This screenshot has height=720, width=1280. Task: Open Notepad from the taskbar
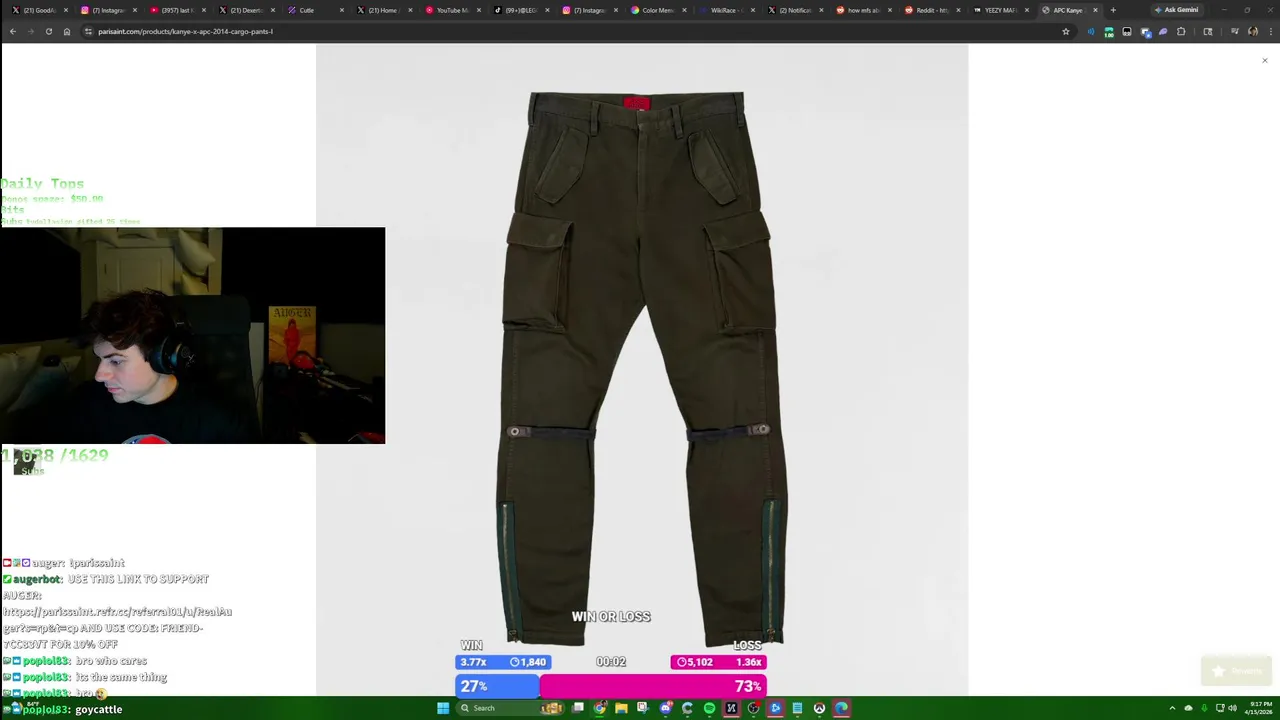point(797,708)
